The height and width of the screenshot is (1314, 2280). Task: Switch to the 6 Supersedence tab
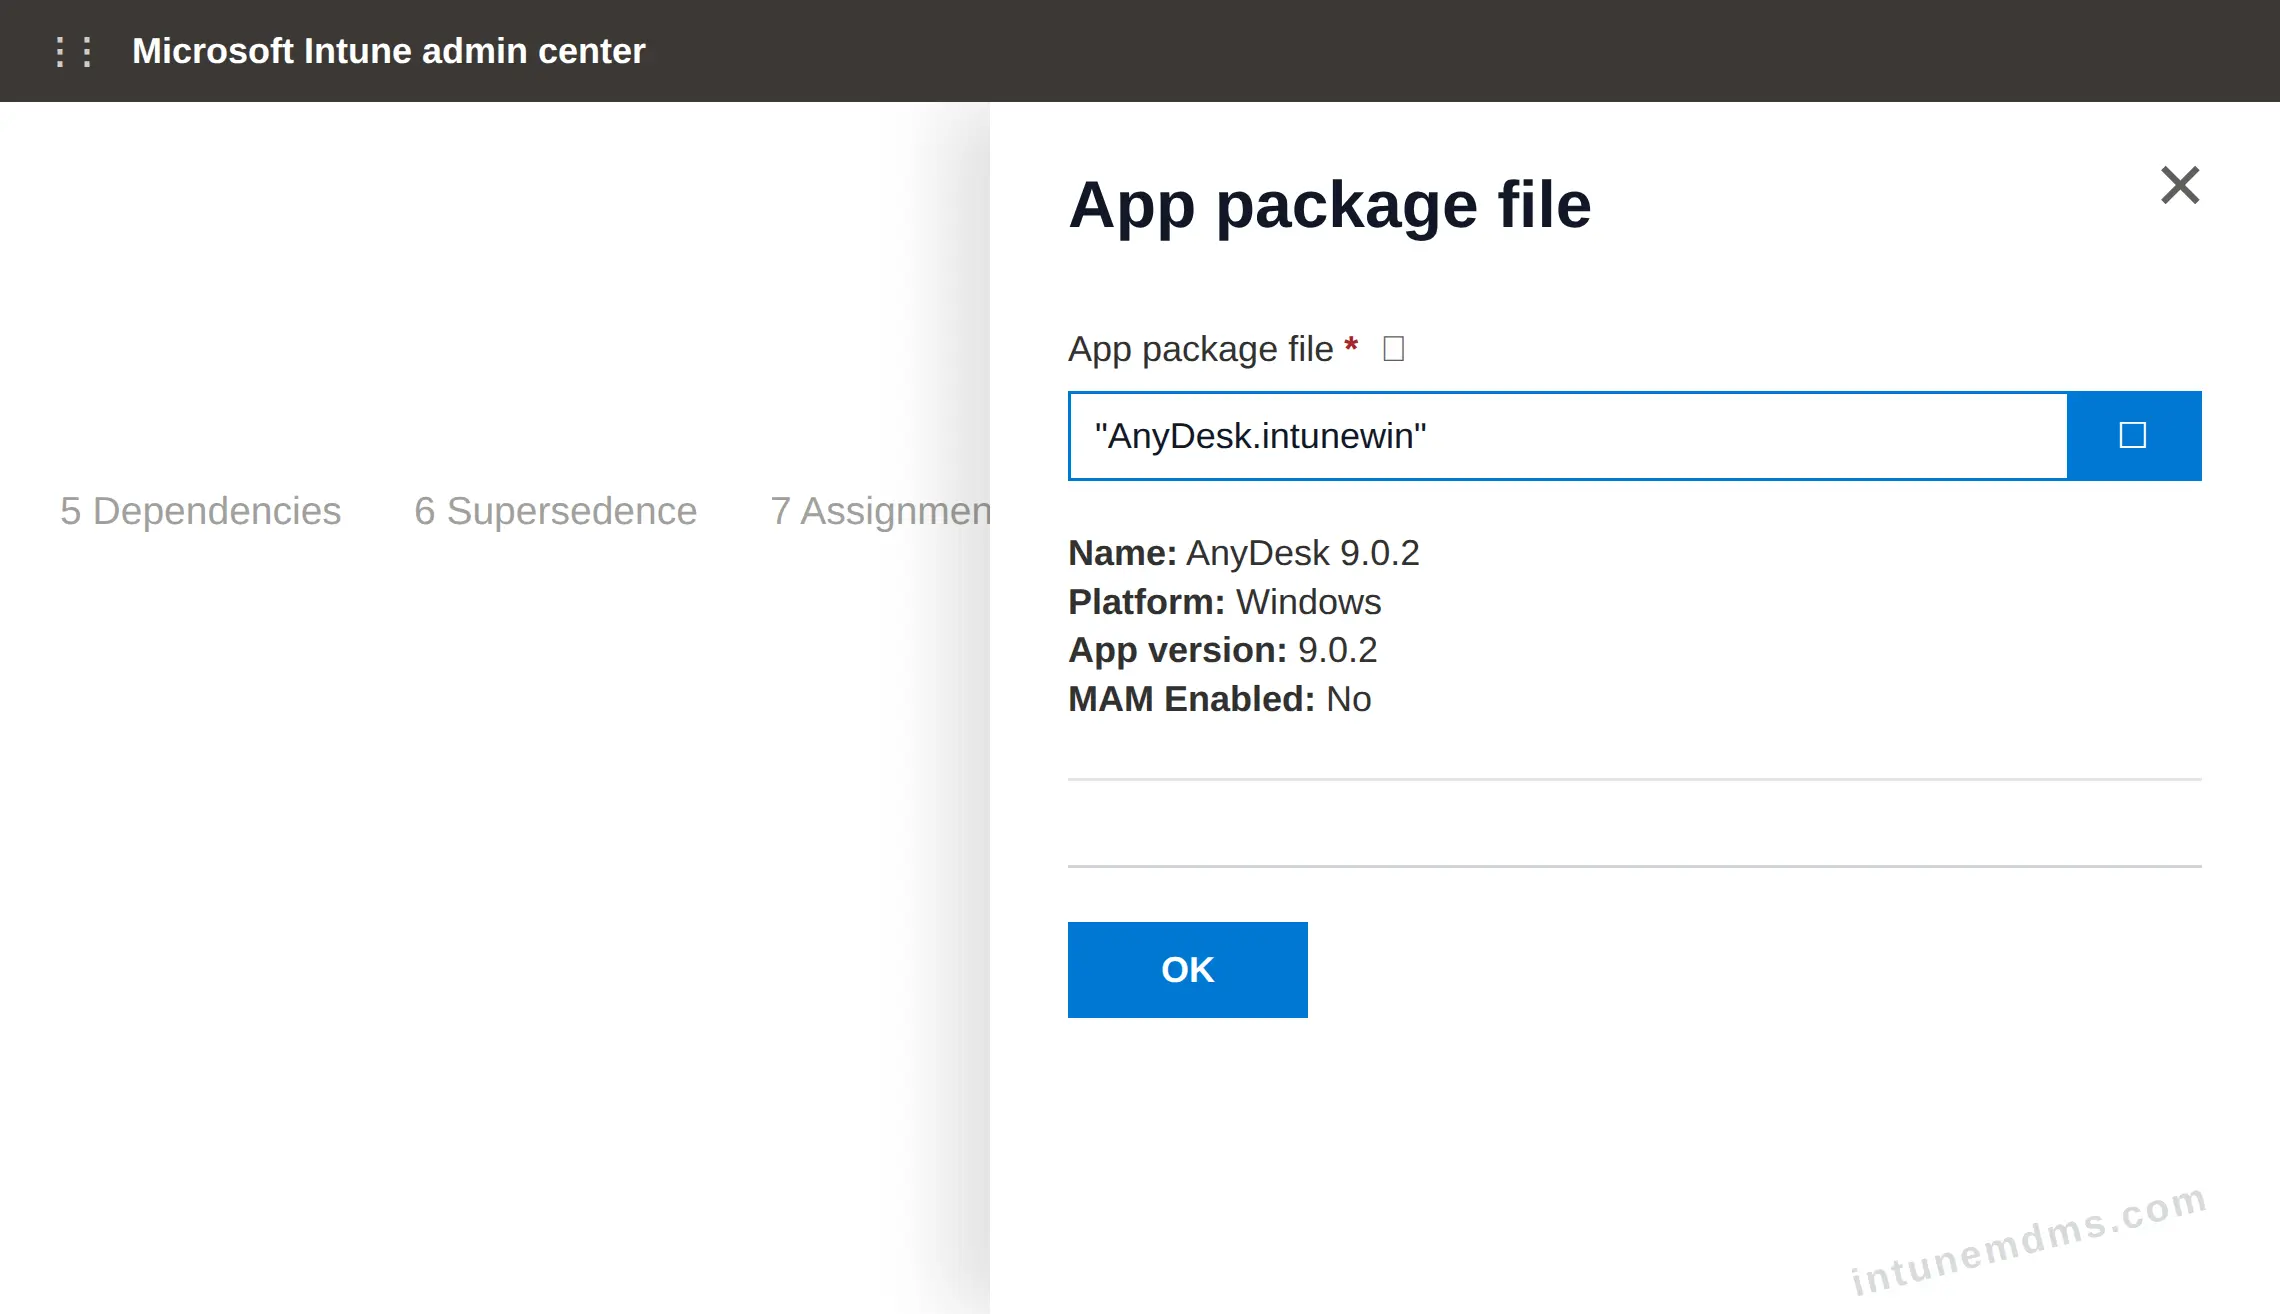pyautogui.click(x=555, y=511)
